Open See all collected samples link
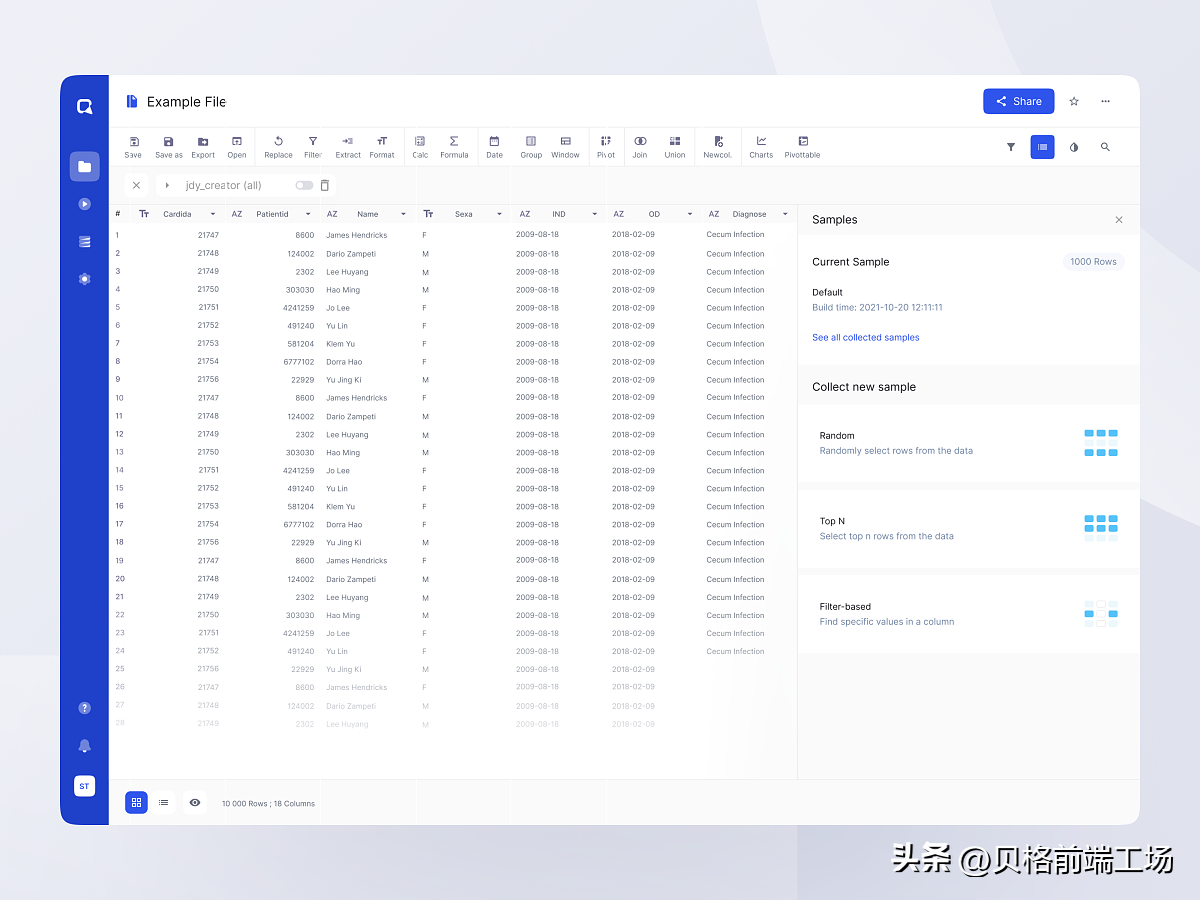 point(866,338)
